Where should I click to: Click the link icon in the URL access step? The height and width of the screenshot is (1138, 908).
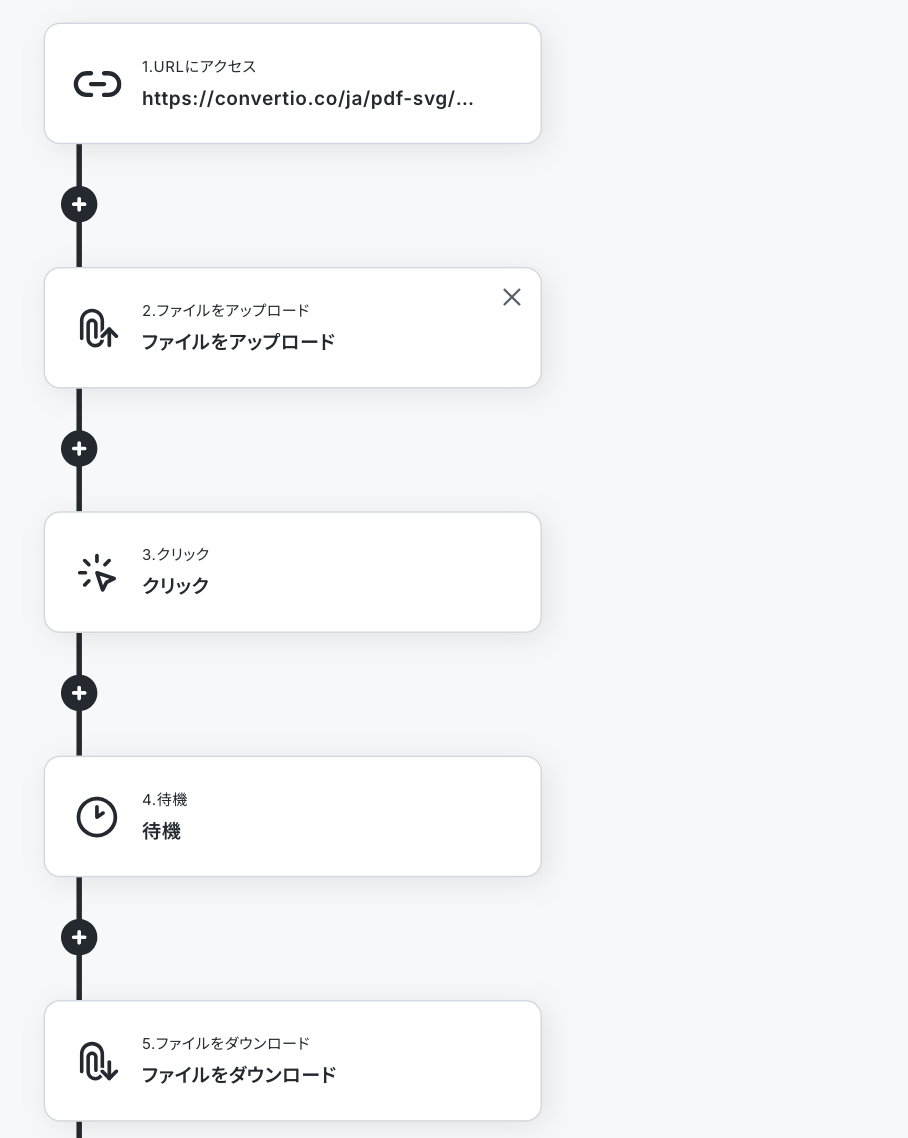(x=97, y=84)
